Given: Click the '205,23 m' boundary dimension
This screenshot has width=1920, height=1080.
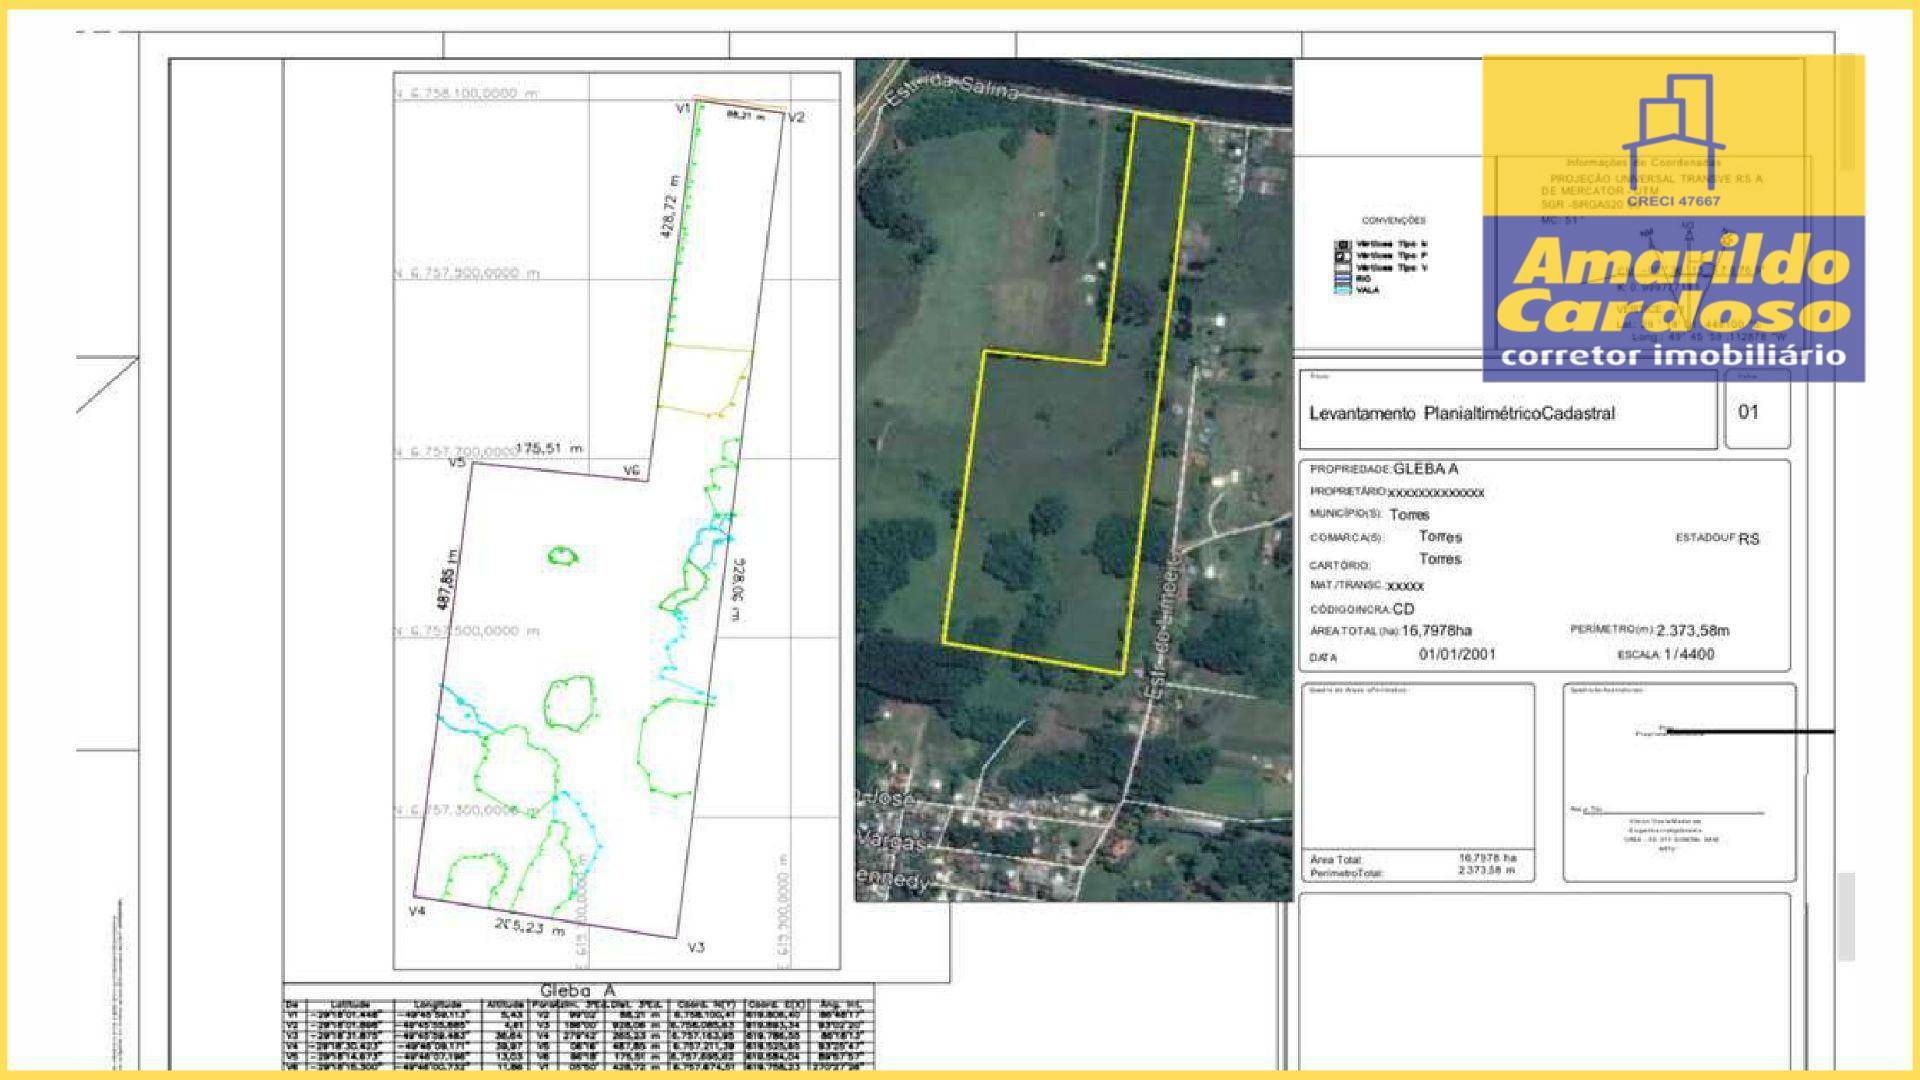Looking at the screenshot, I should [x=531, y=927].
